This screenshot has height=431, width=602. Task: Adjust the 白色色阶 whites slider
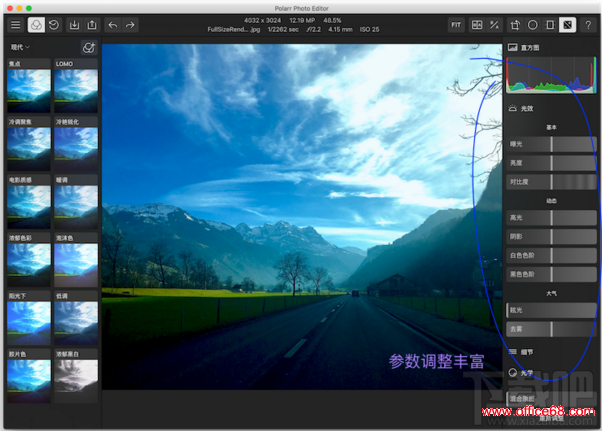(551, 256)
